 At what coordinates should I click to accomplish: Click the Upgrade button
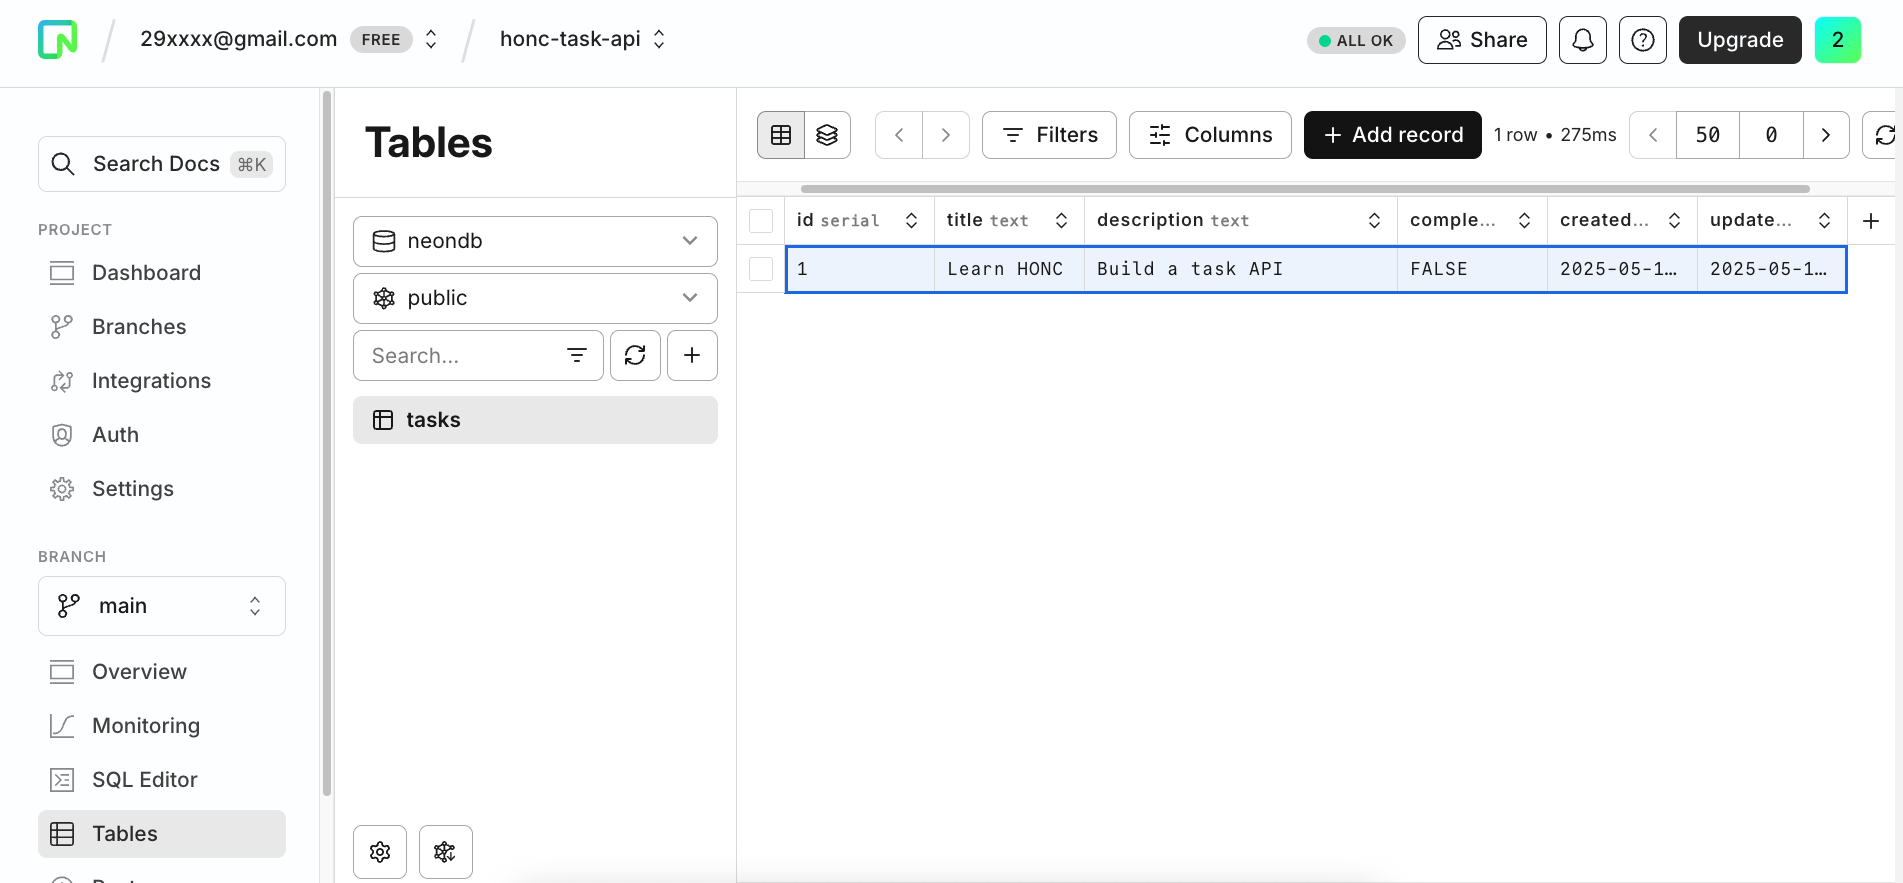coord(1739,40)
